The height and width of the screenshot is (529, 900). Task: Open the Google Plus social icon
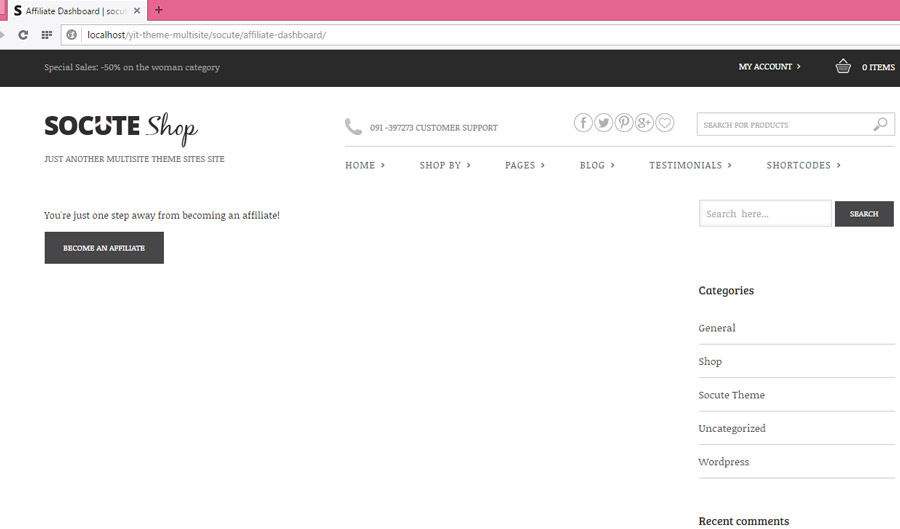644,123
